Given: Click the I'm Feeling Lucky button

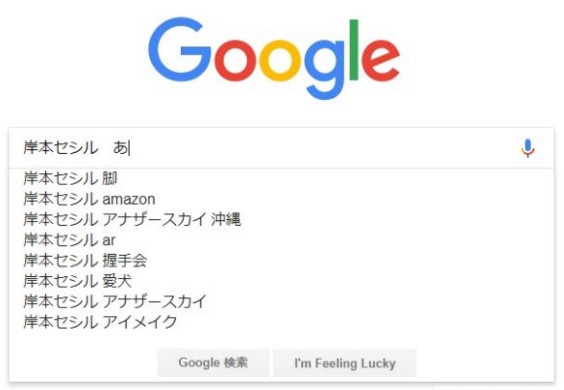Looking at the screenshot, I should 345,363.
